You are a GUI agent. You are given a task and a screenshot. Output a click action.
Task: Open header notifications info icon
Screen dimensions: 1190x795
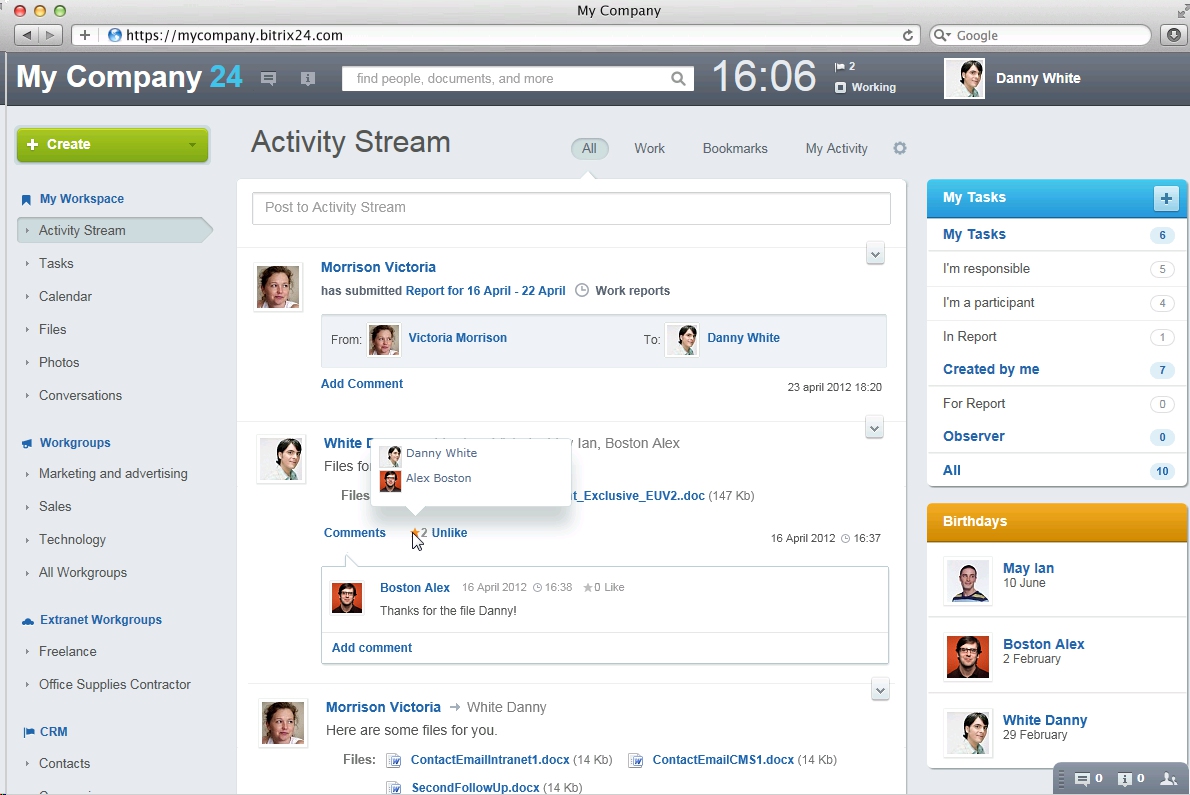[307, 78]
